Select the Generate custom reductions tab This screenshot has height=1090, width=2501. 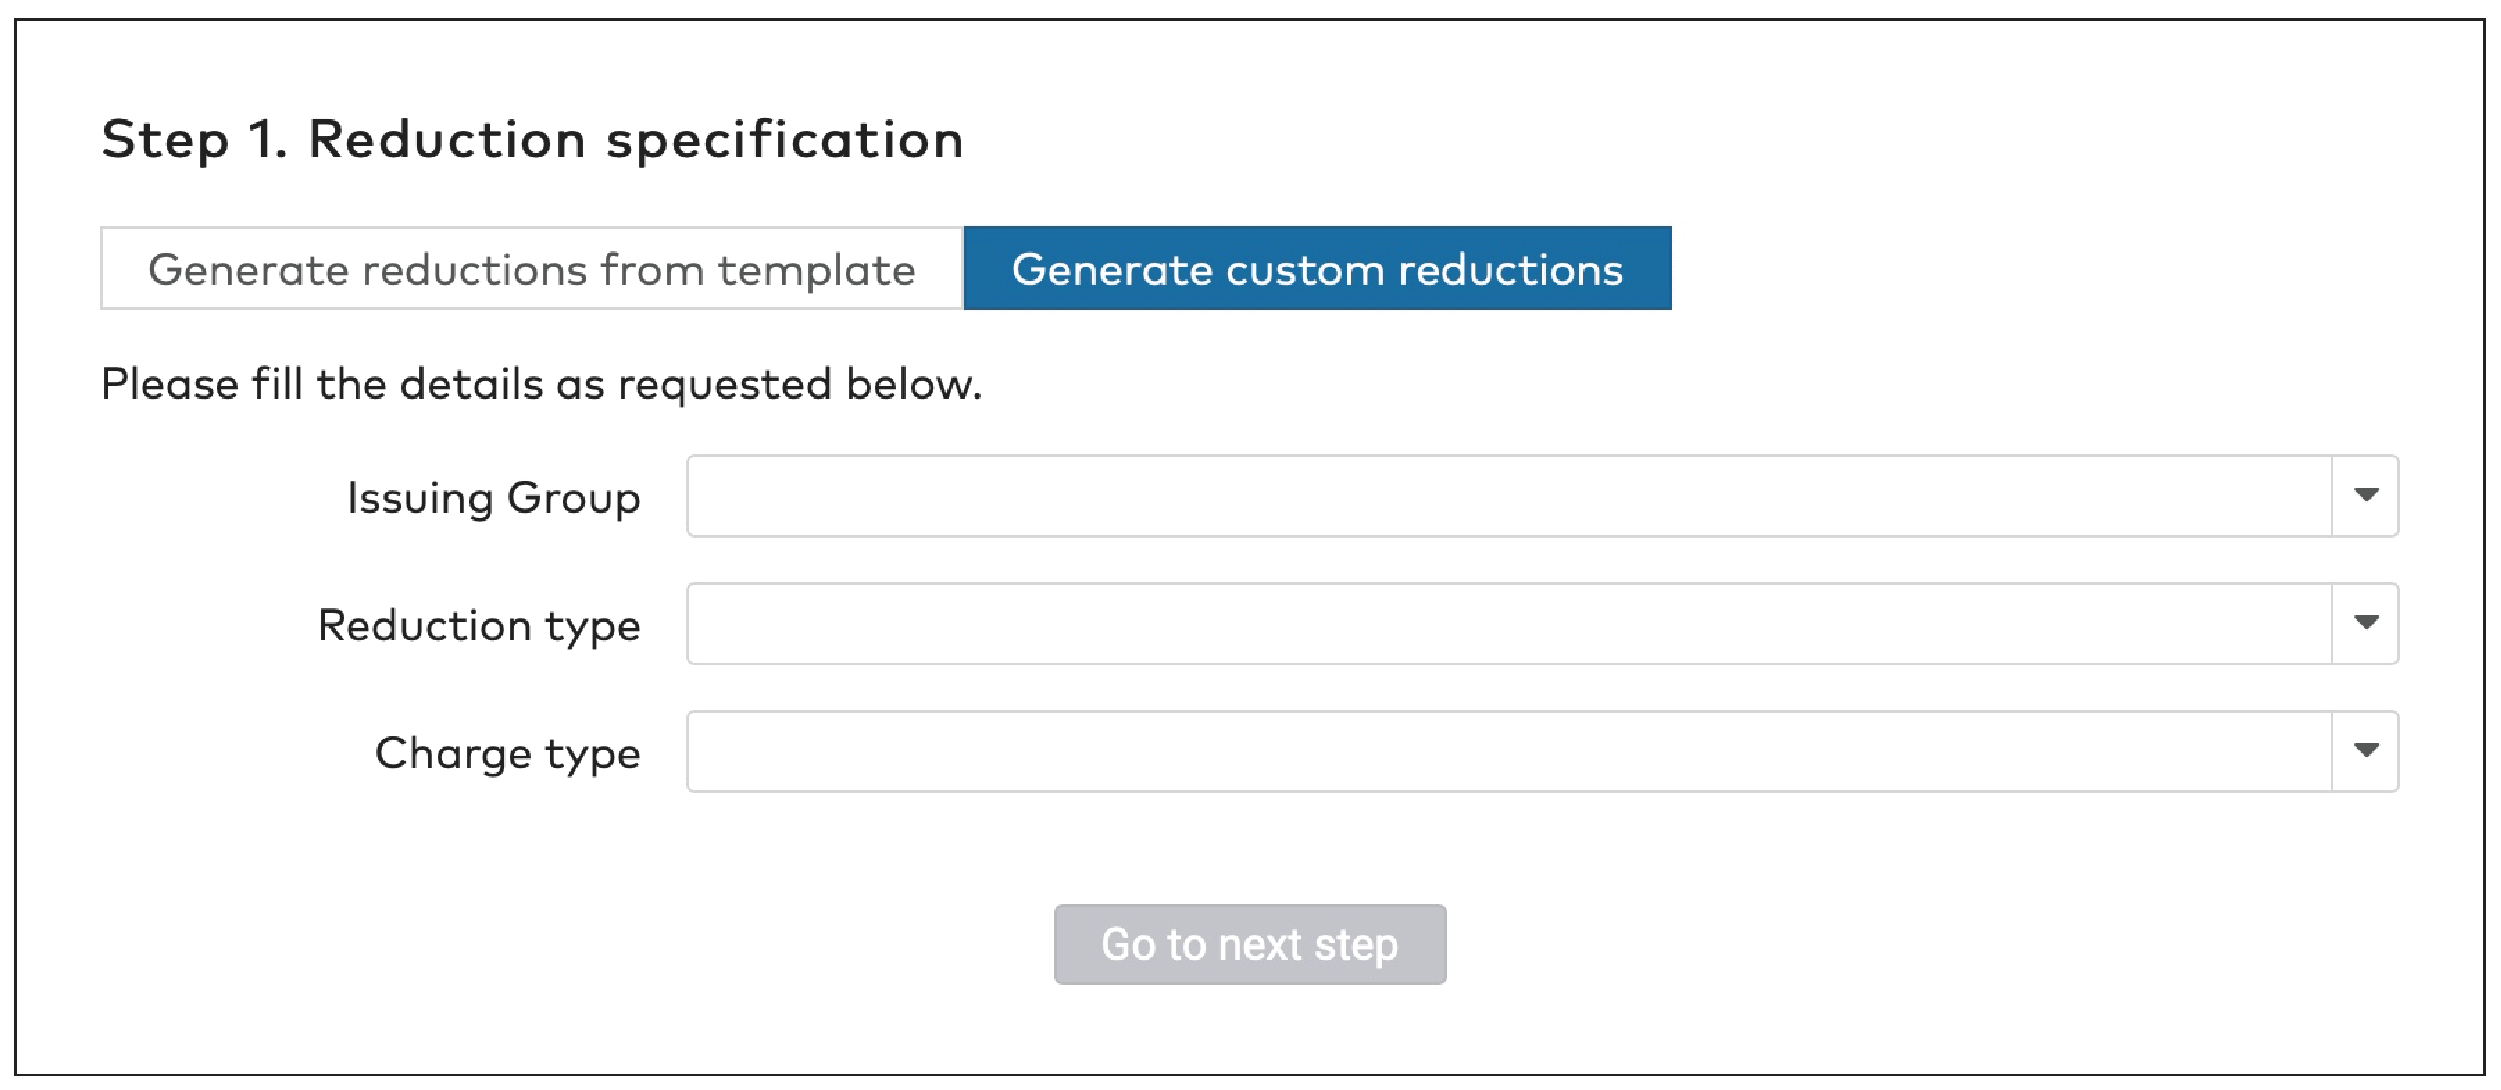(x=1317, y=268)
